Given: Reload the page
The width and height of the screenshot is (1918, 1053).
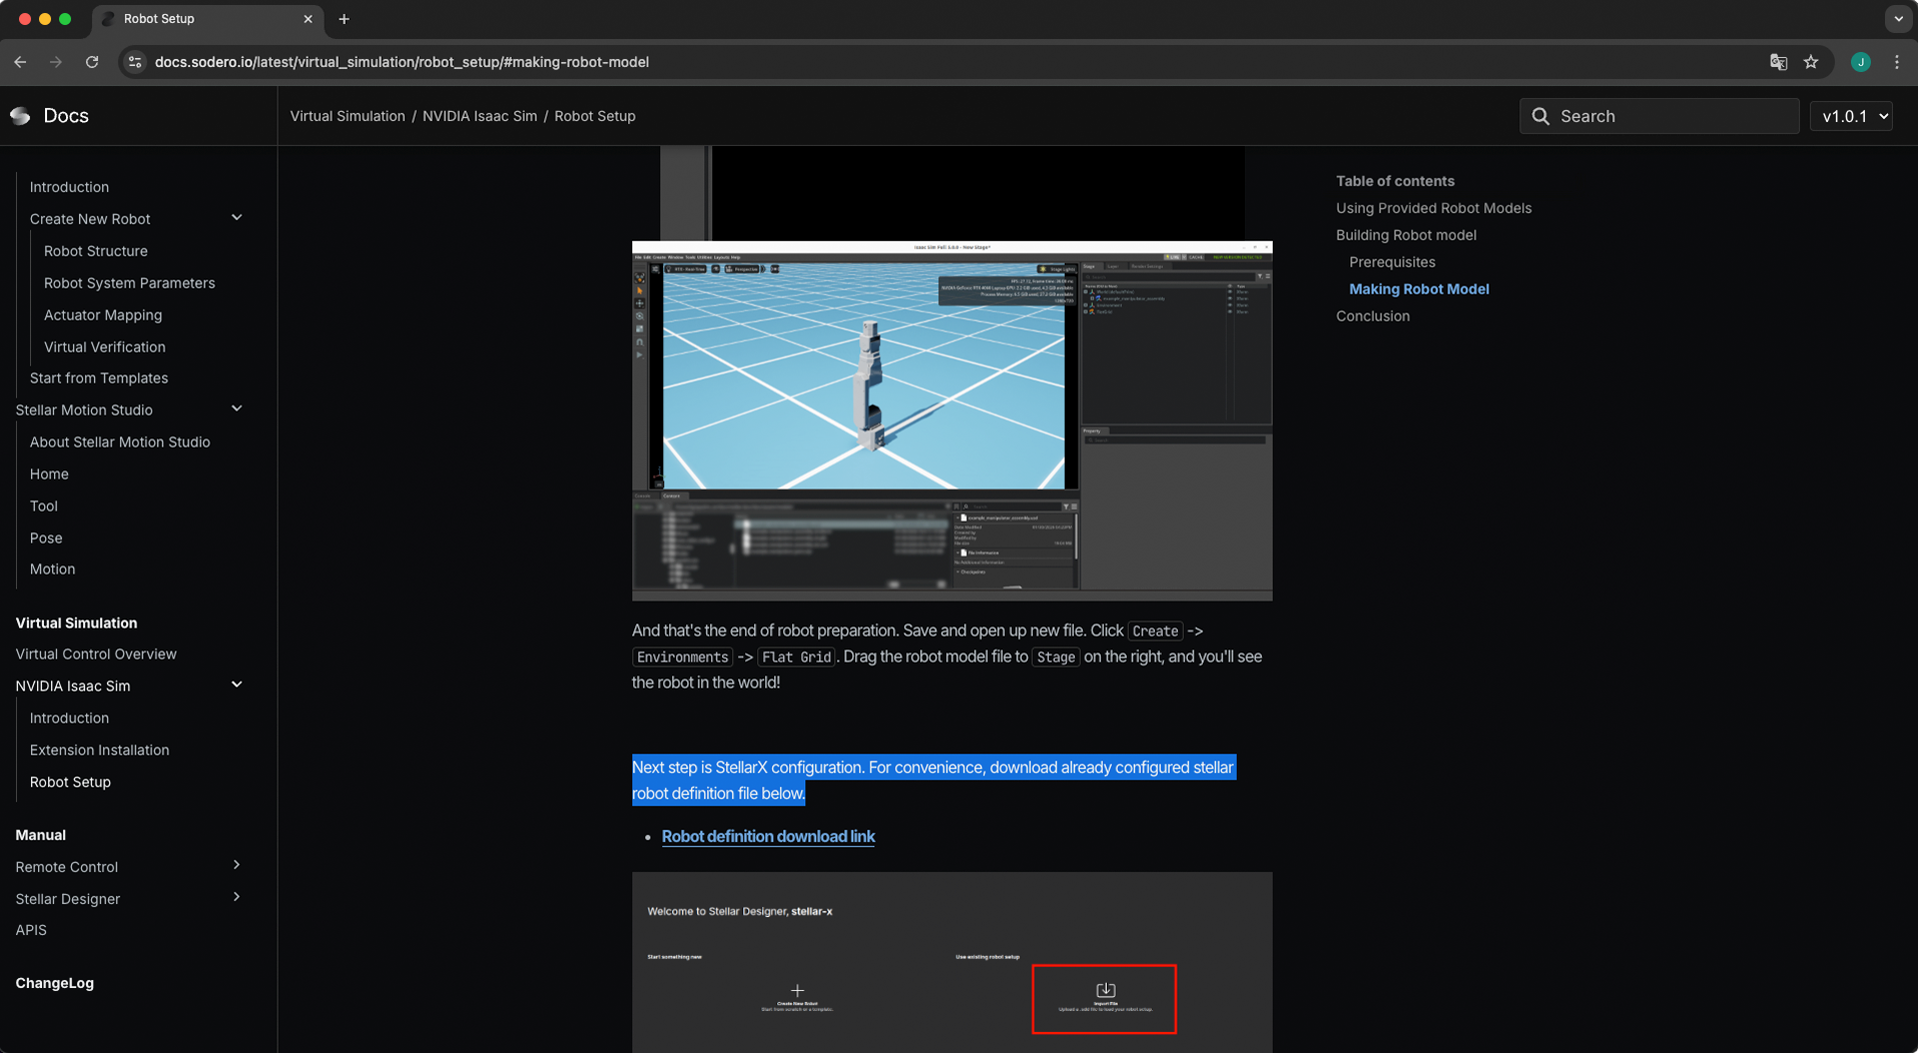Looking at the screenshot, I should click(x=92, y=62).
